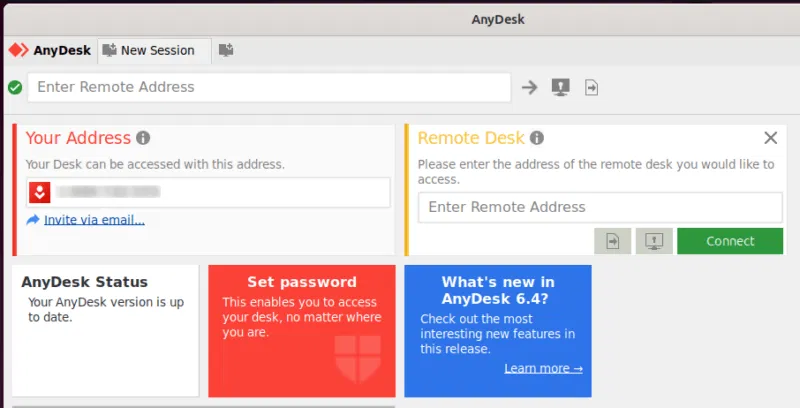
Task: Click the Remote Desk address input field
Action: click(x=600, y=207)
